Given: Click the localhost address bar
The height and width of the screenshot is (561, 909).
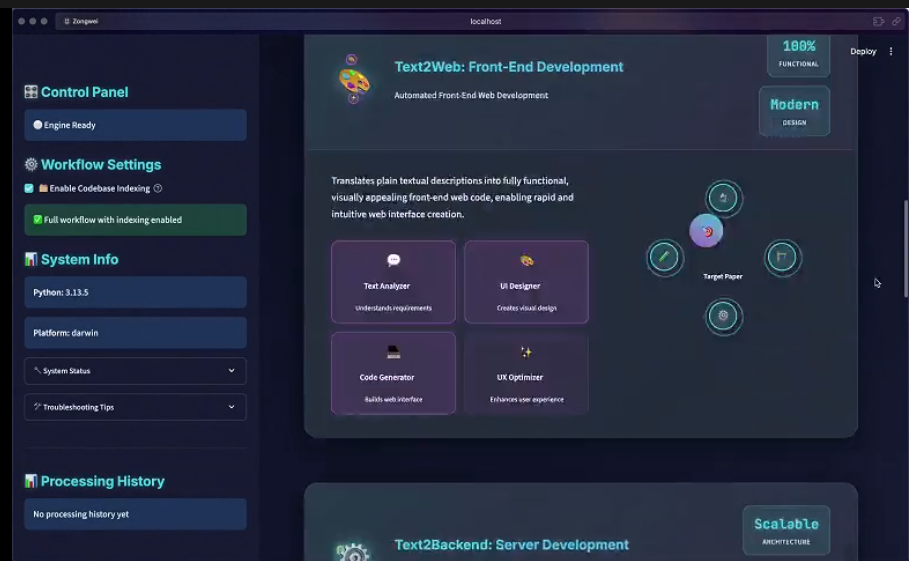Looking at the screenshot, I should point(486,21).
